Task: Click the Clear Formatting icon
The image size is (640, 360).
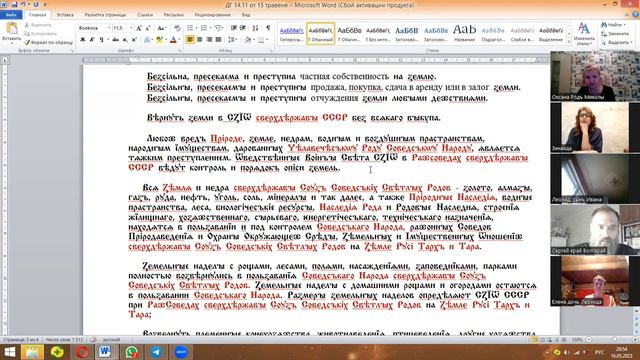Action: pyautogui.click(x=177, y=28)
